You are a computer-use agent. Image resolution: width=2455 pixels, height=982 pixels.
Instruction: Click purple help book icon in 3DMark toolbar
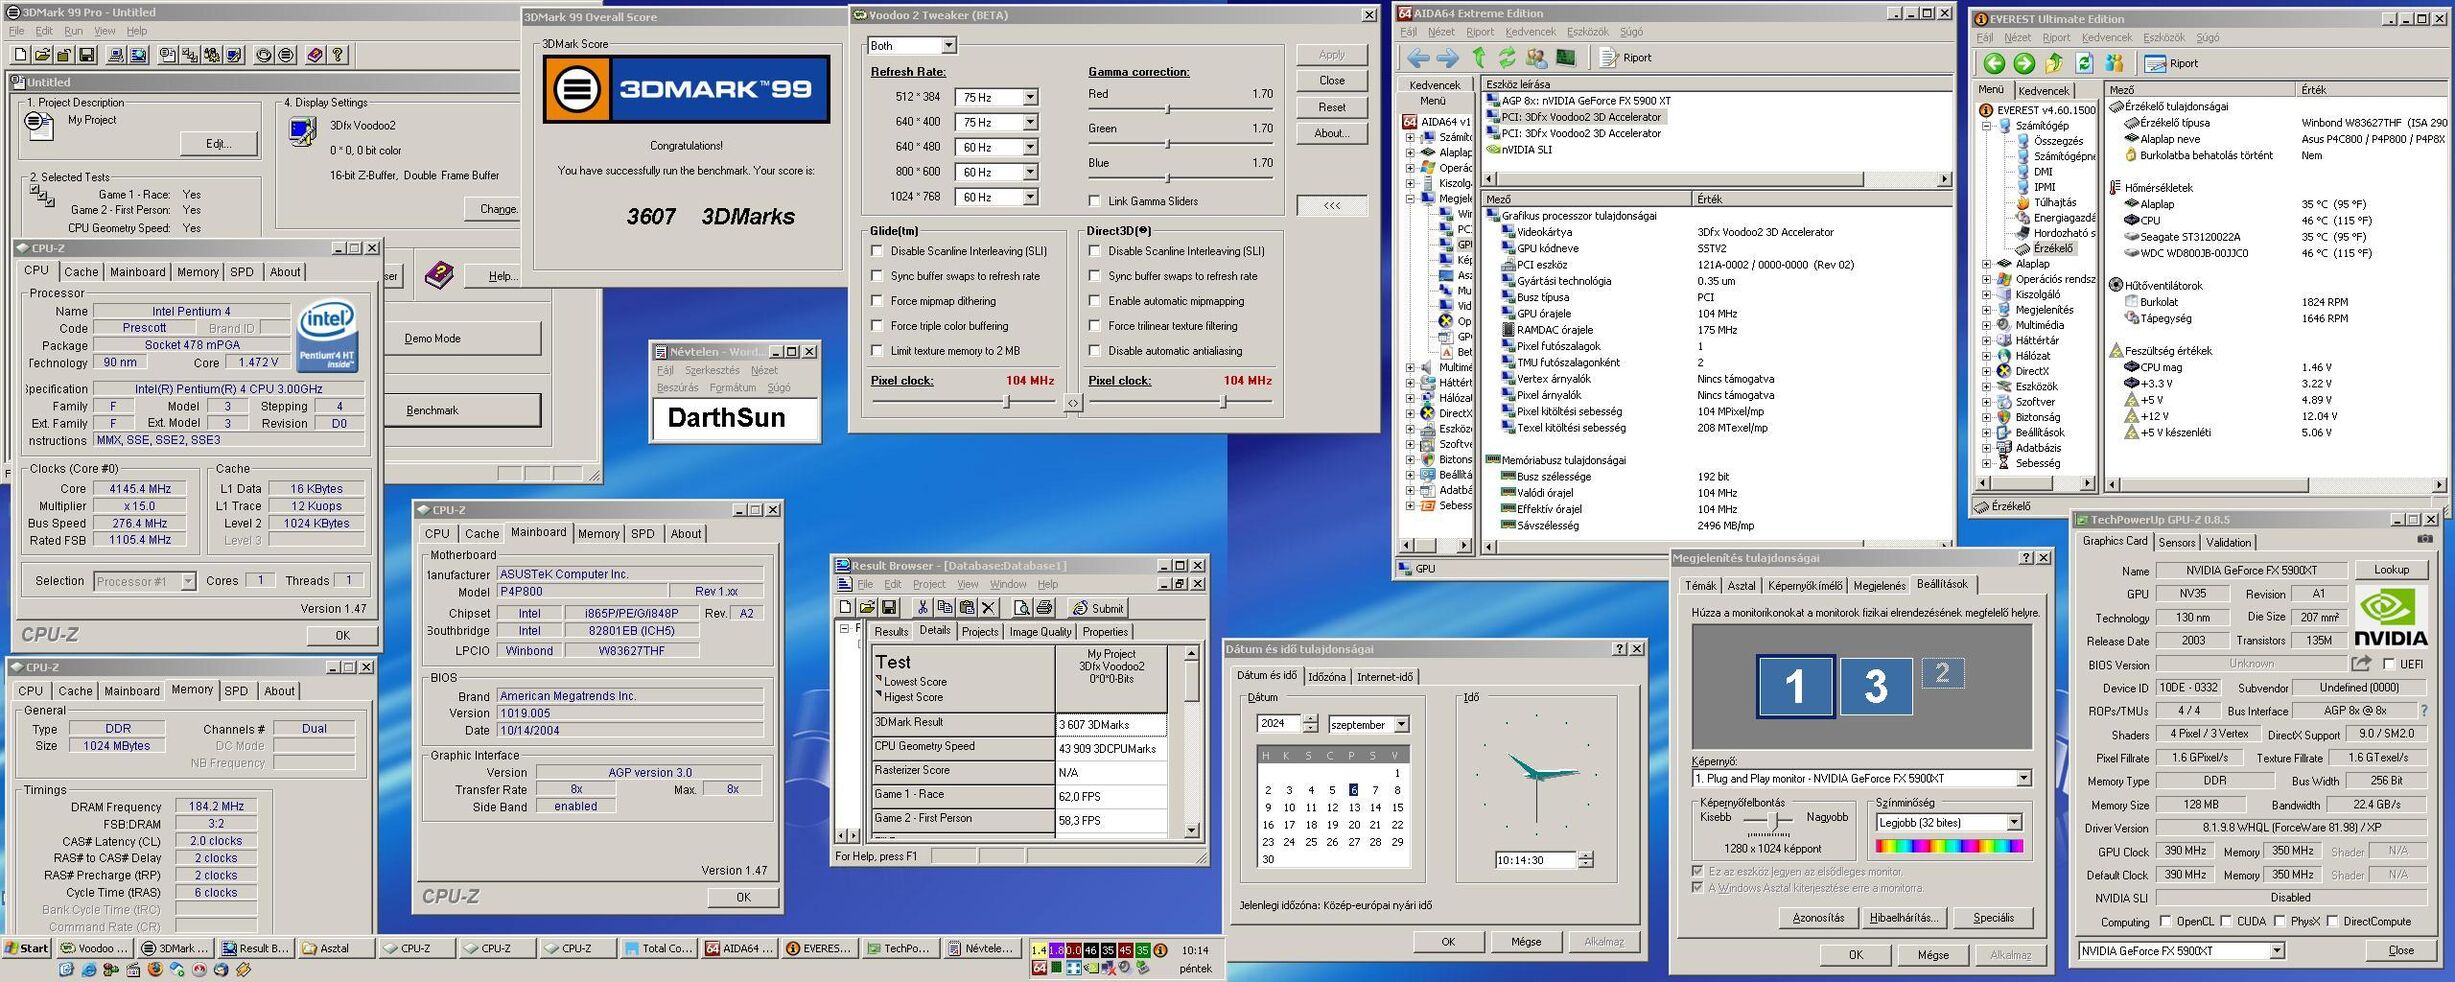[x=315, y=55]
